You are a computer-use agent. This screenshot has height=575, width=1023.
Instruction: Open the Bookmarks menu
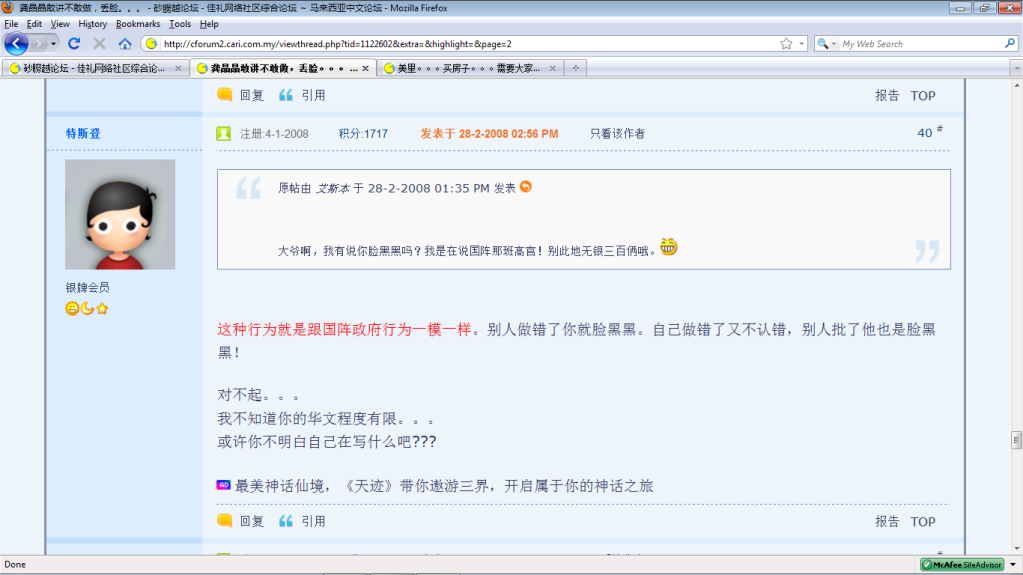tap(137, 23)
